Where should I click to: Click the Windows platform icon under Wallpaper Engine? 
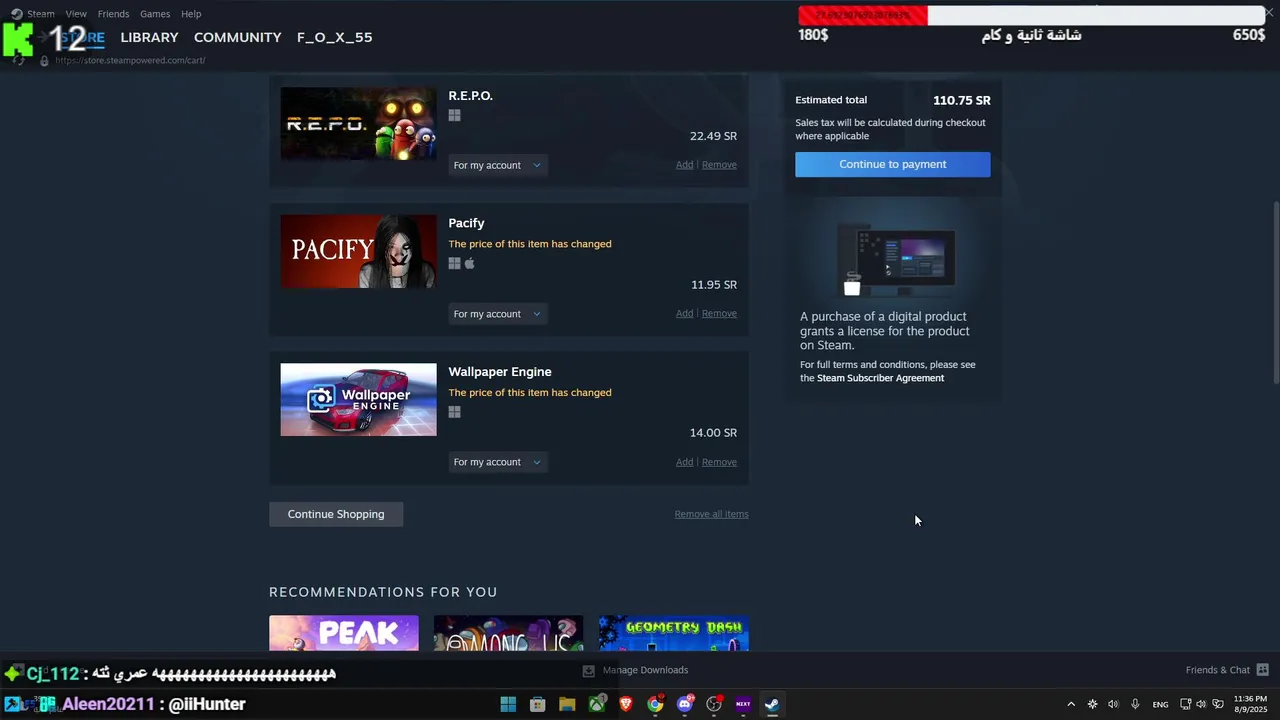point(454,412)
